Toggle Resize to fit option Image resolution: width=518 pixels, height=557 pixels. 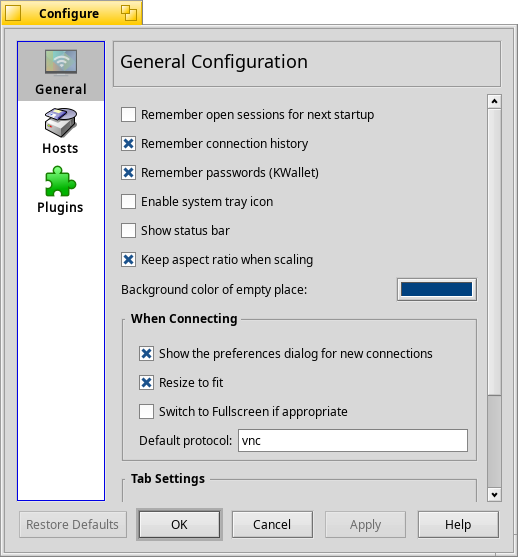(x=146, y=383)
